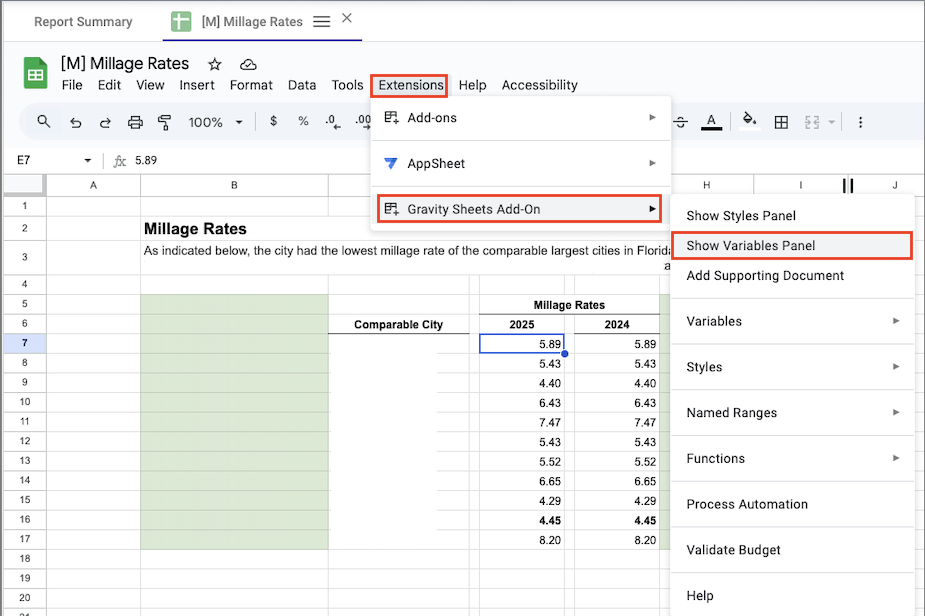The height and width of the screenshot is (616, 925).
Task: Open Google Sheets home logo
Action: click(35, 73)
